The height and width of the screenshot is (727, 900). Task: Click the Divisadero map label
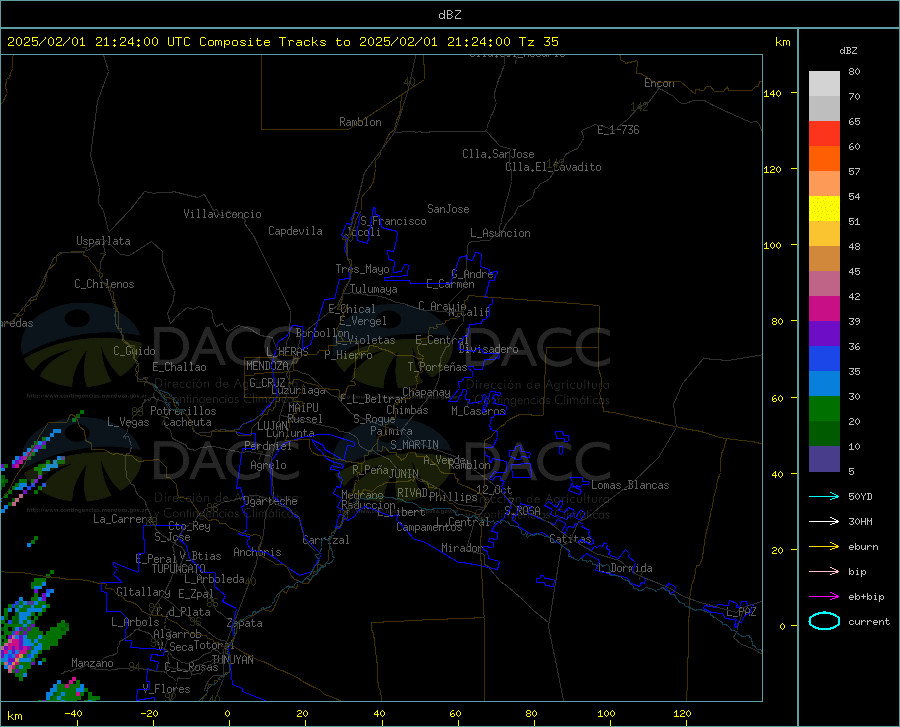(488, 349)
